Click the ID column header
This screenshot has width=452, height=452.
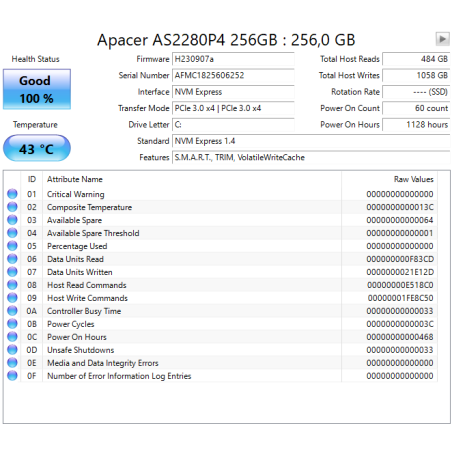(32, 179)
